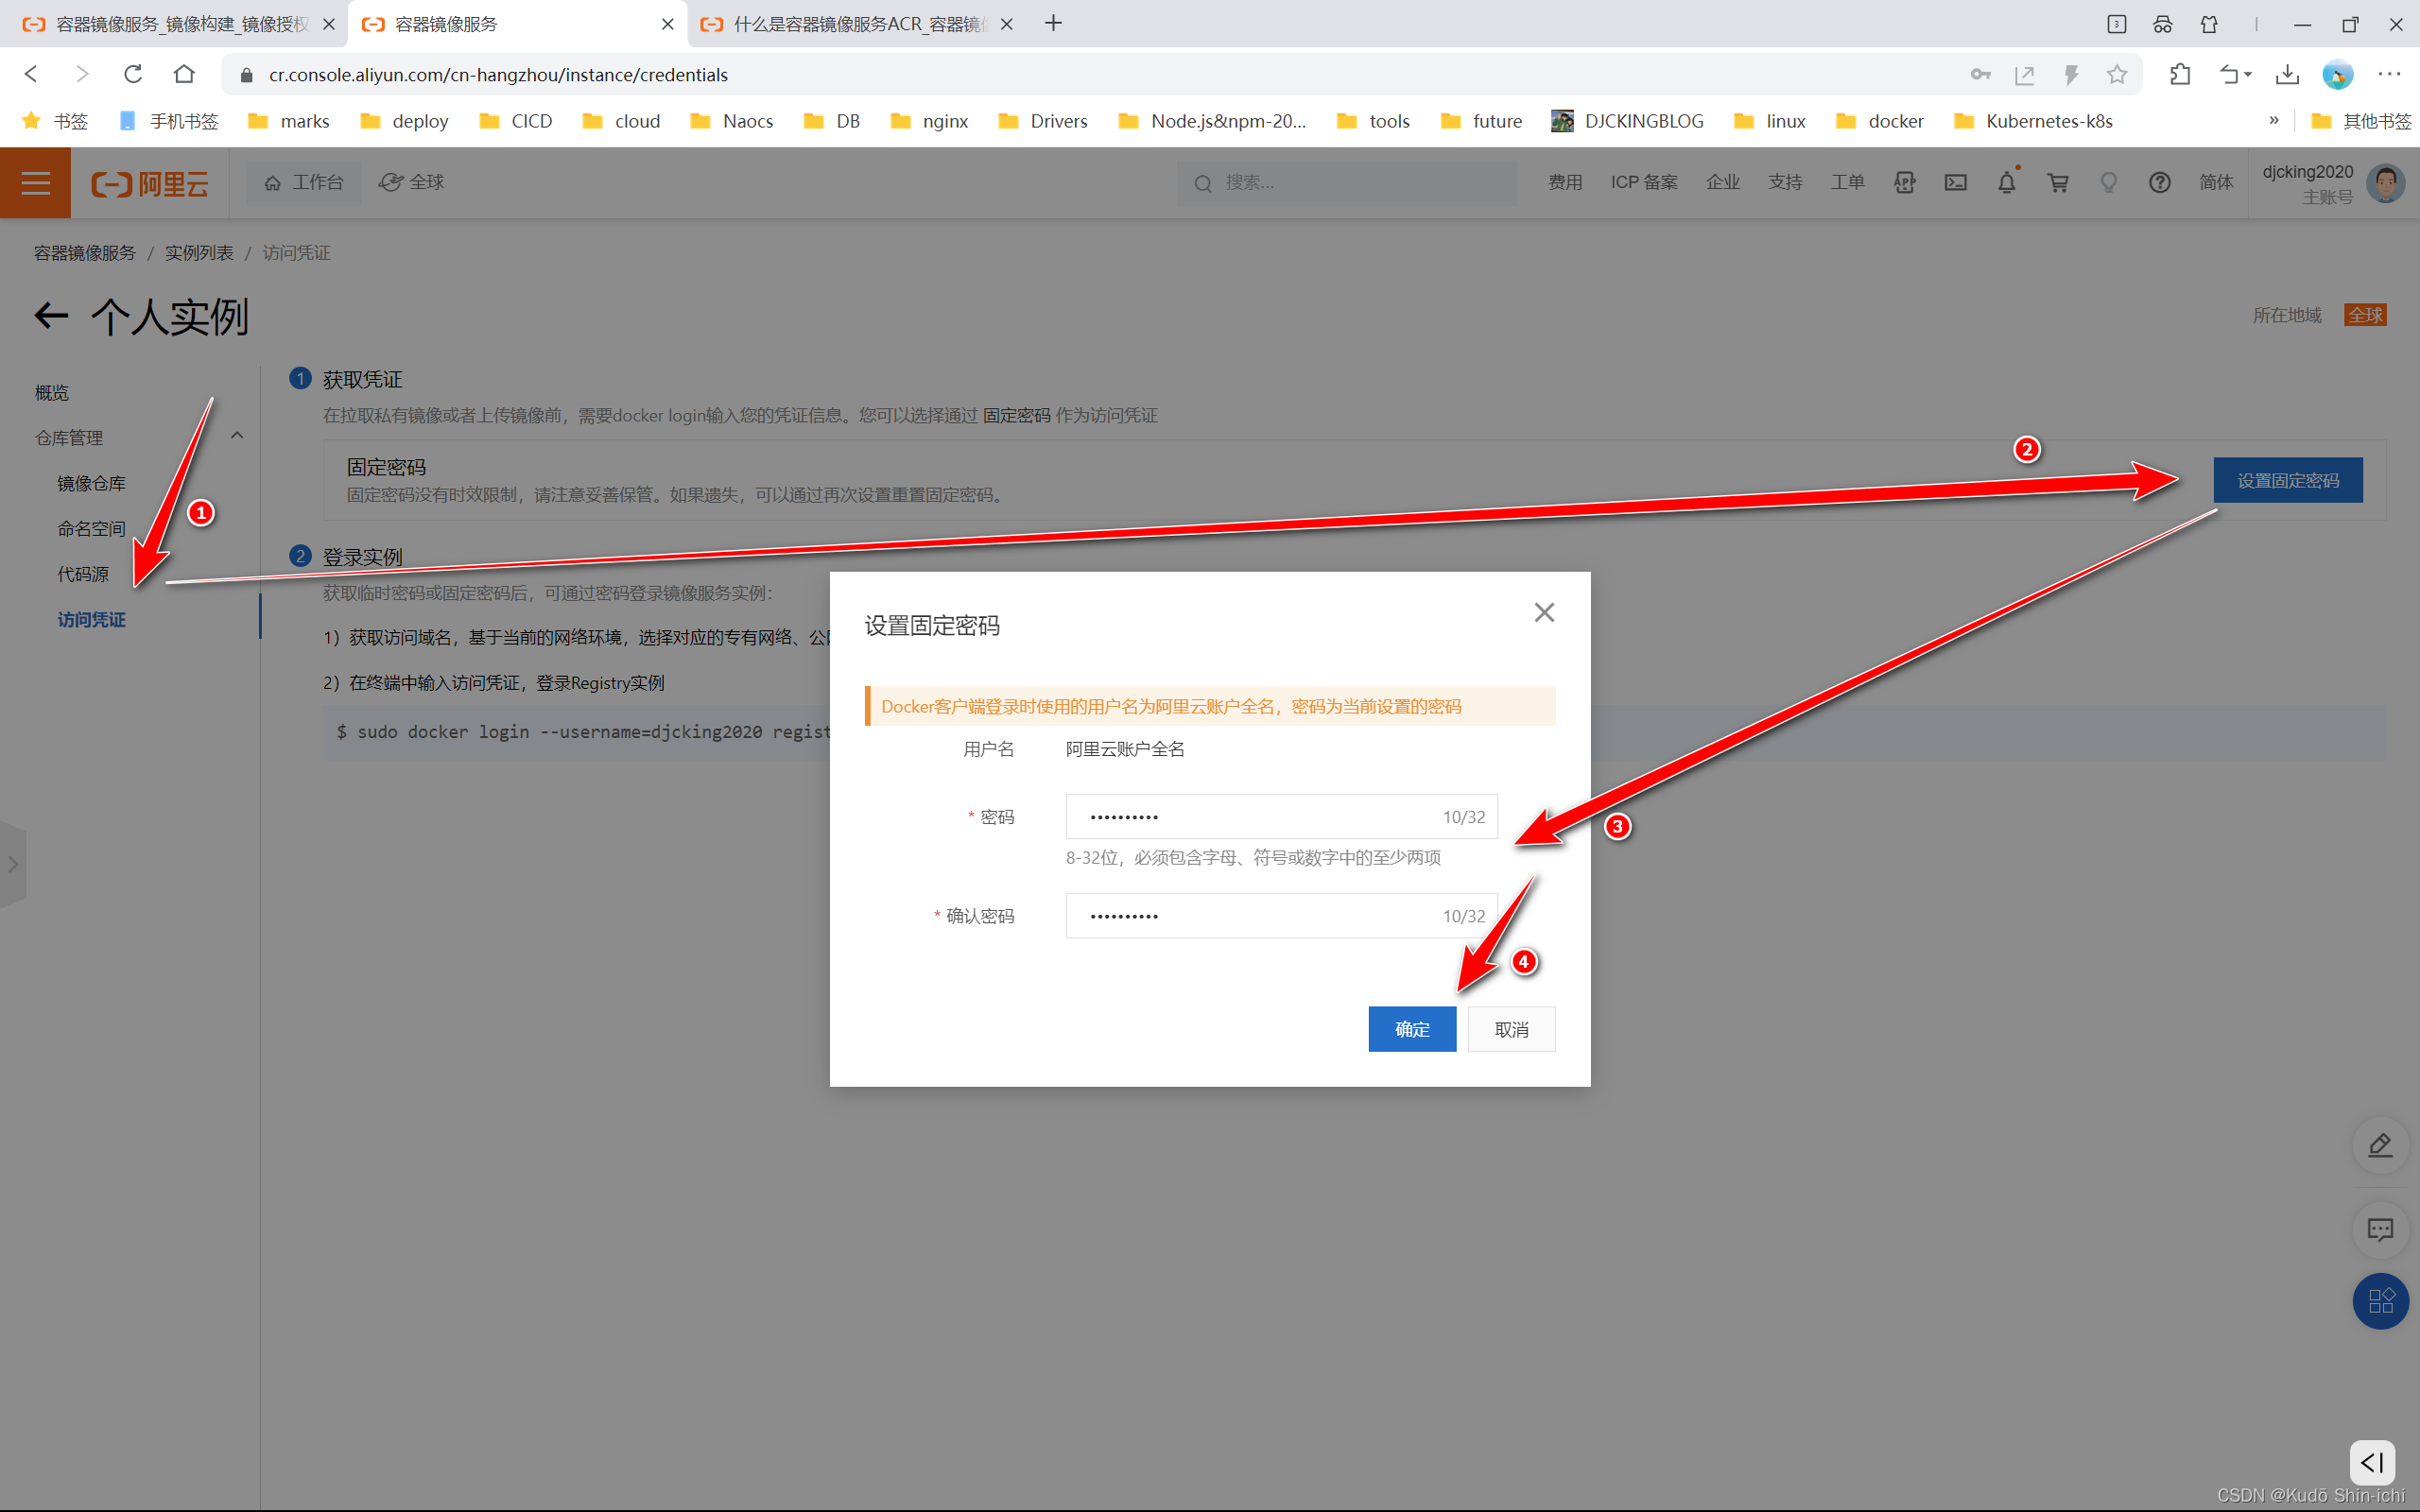Open the shopping cart icon
Image resolution: width=2420 pixels, height=1512 pixels.
[x=2058, y=183]
